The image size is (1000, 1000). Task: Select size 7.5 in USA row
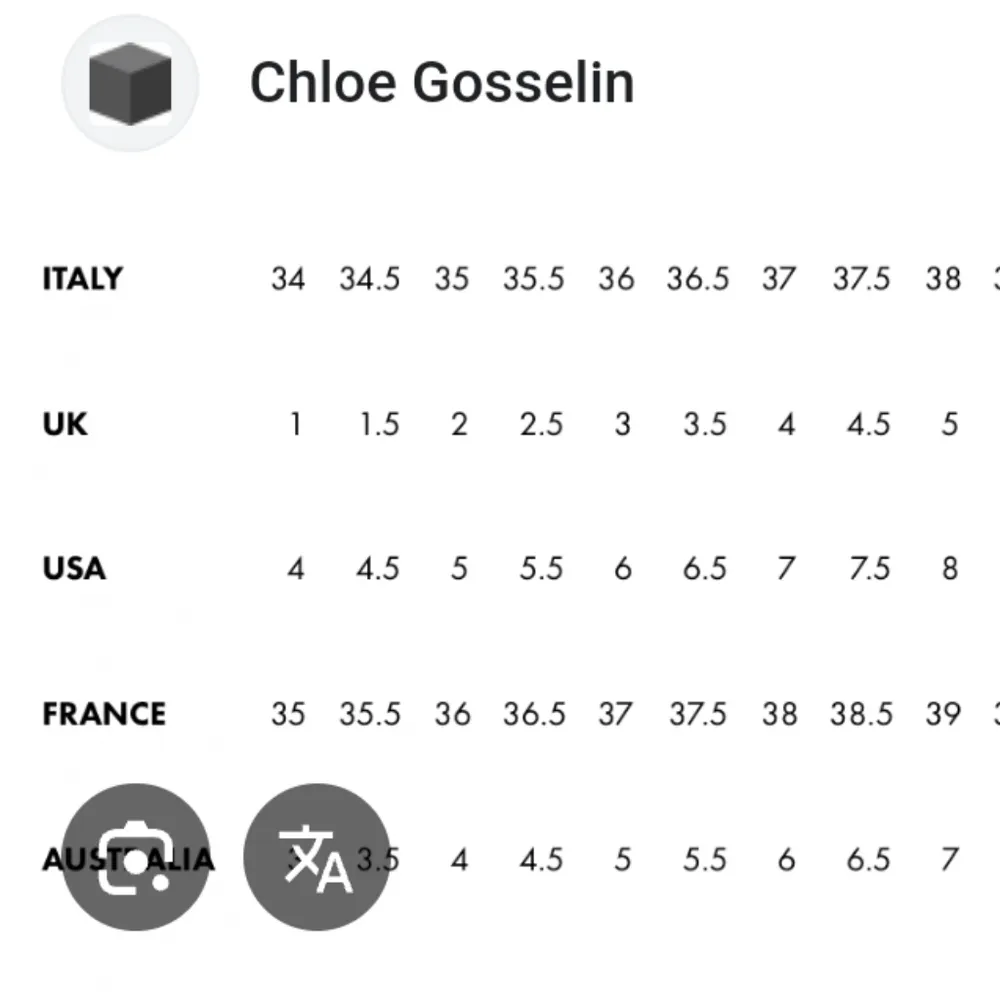coord(868,569)
